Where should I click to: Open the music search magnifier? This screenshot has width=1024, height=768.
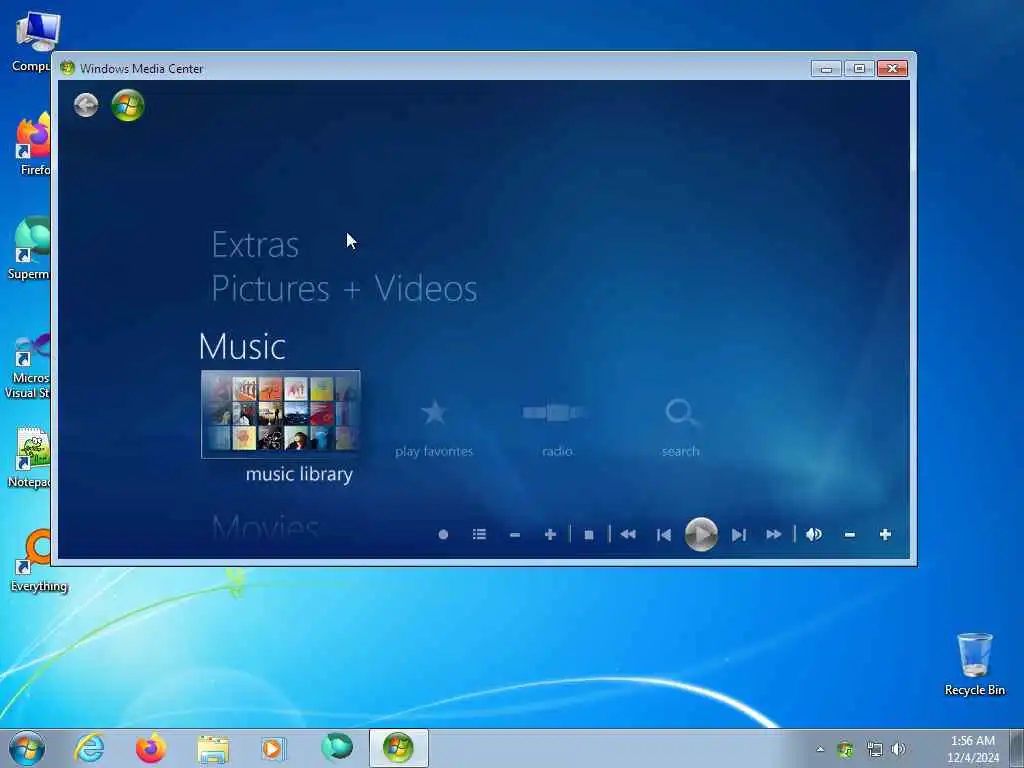pos(681,413)
